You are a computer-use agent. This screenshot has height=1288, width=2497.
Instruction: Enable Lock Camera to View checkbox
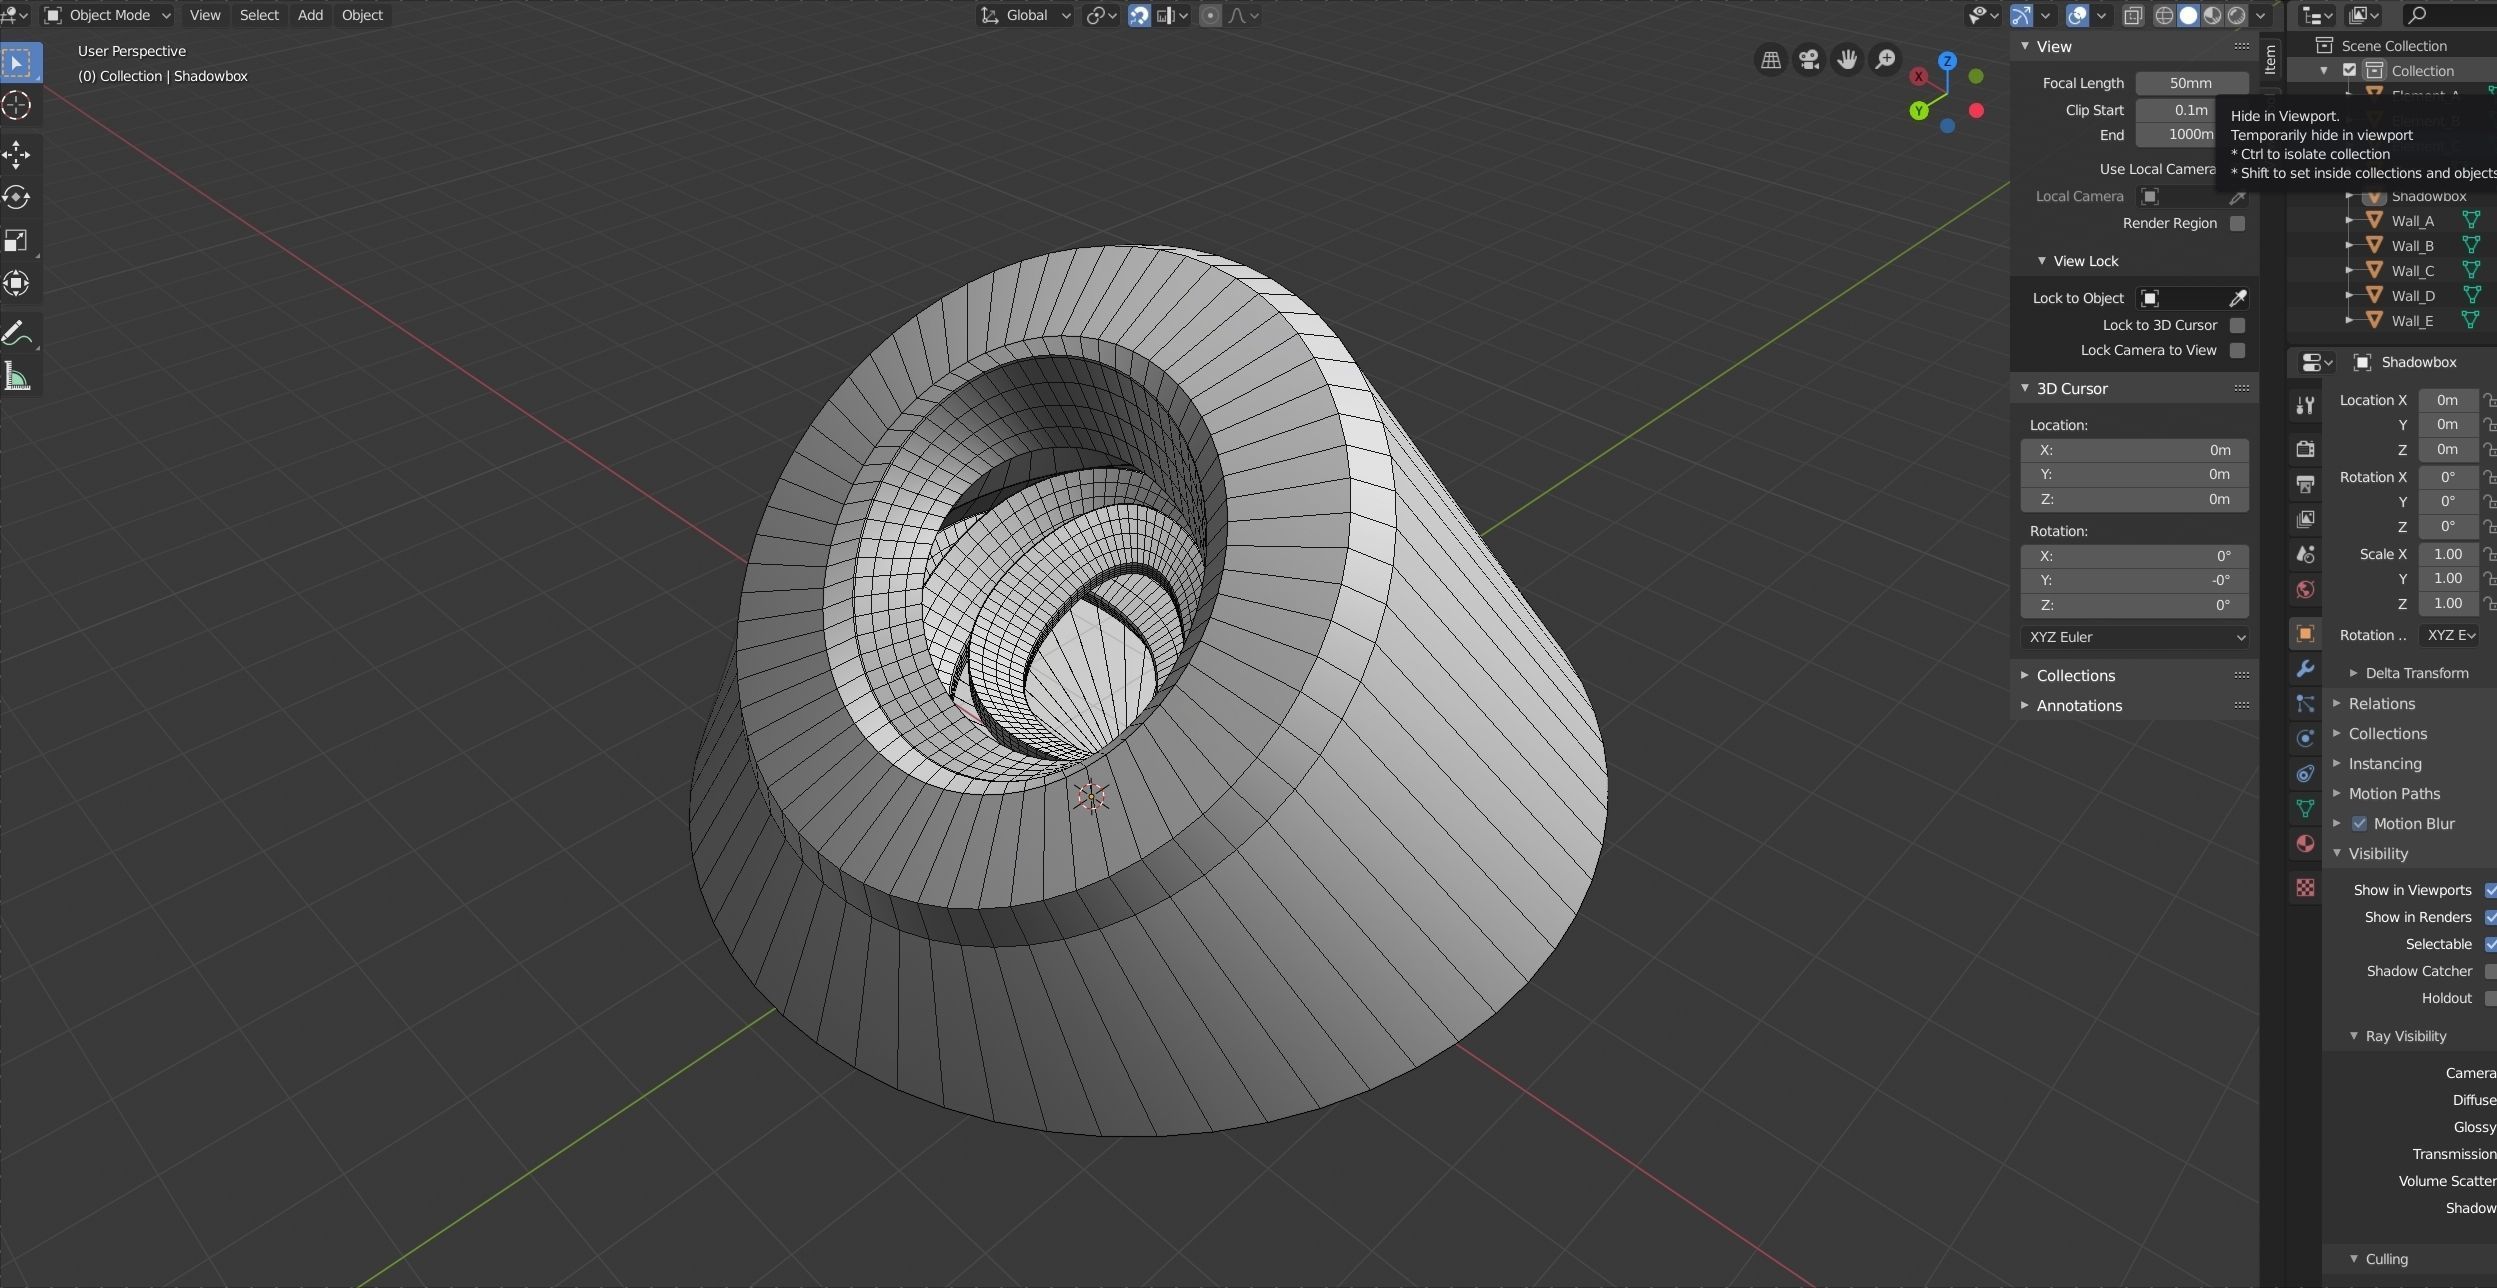[2237, 350]
